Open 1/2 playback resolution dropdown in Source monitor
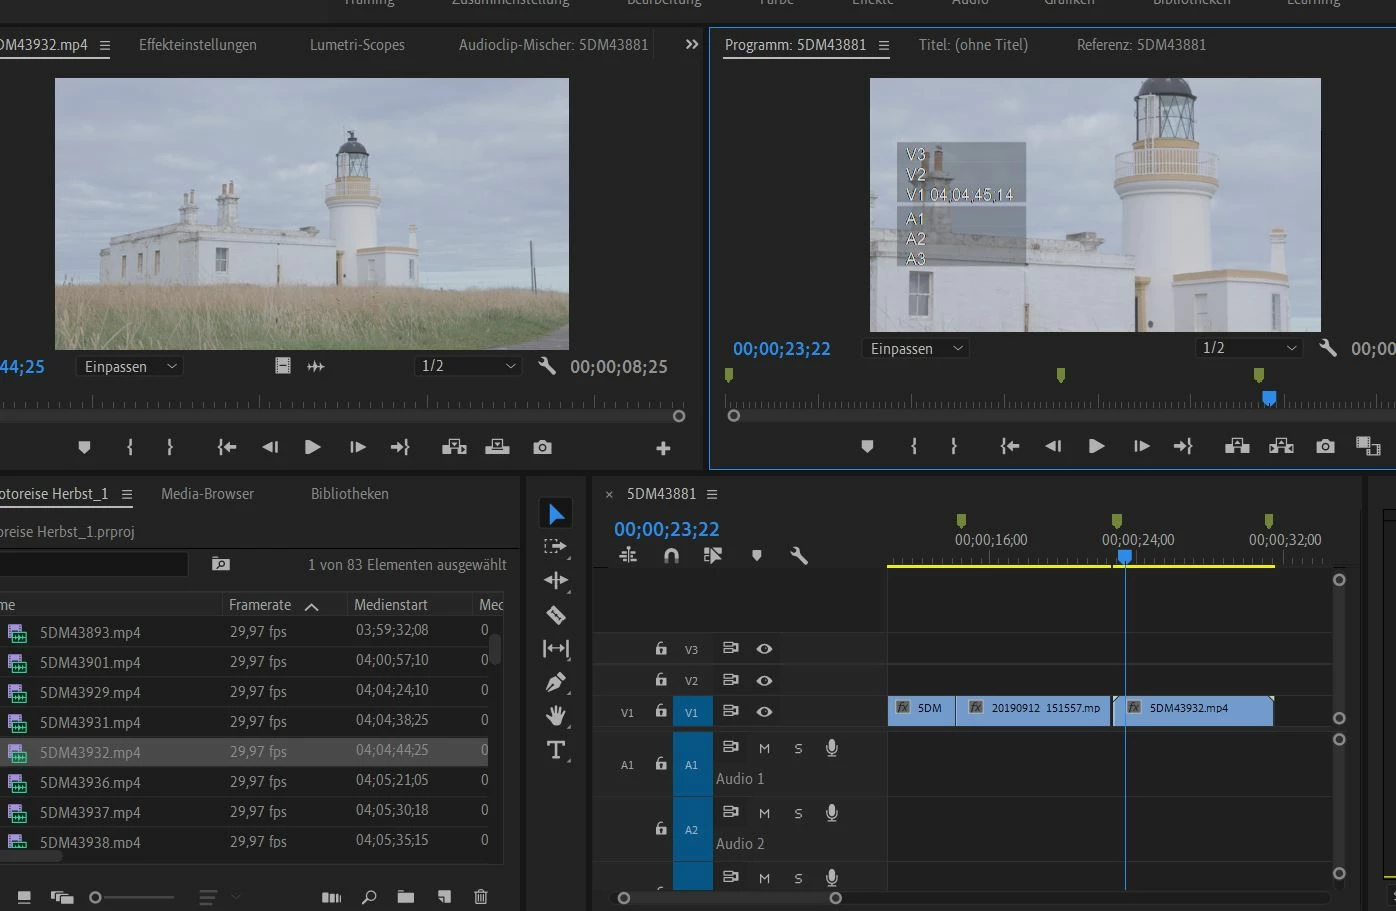 pyautogui.click(x=468, y=366)
